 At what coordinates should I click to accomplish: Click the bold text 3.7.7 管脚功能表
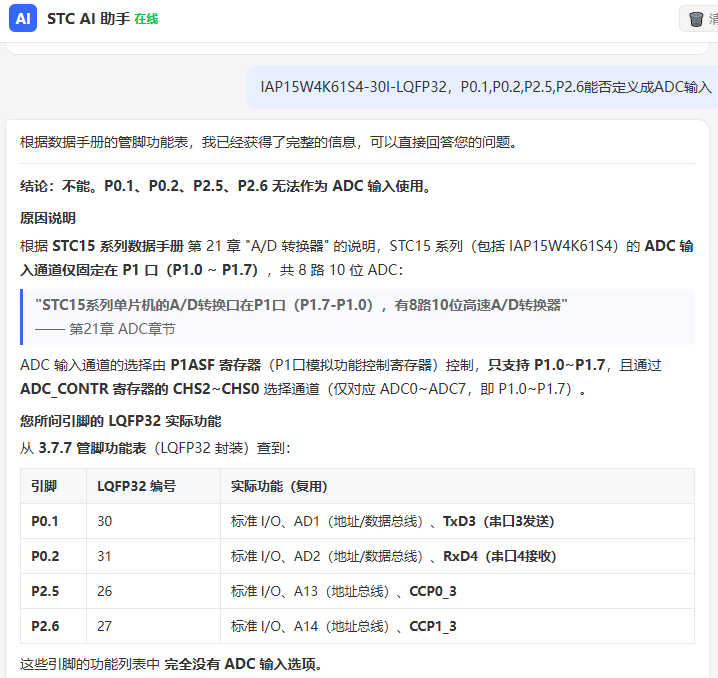pos(92,448)
